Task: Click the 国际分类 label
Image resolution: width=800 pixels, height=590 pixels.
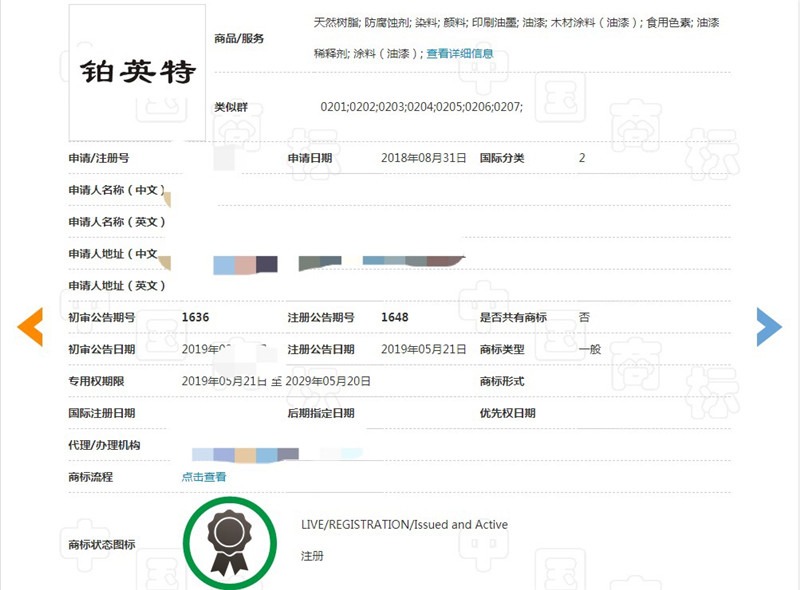Action: 502,158
